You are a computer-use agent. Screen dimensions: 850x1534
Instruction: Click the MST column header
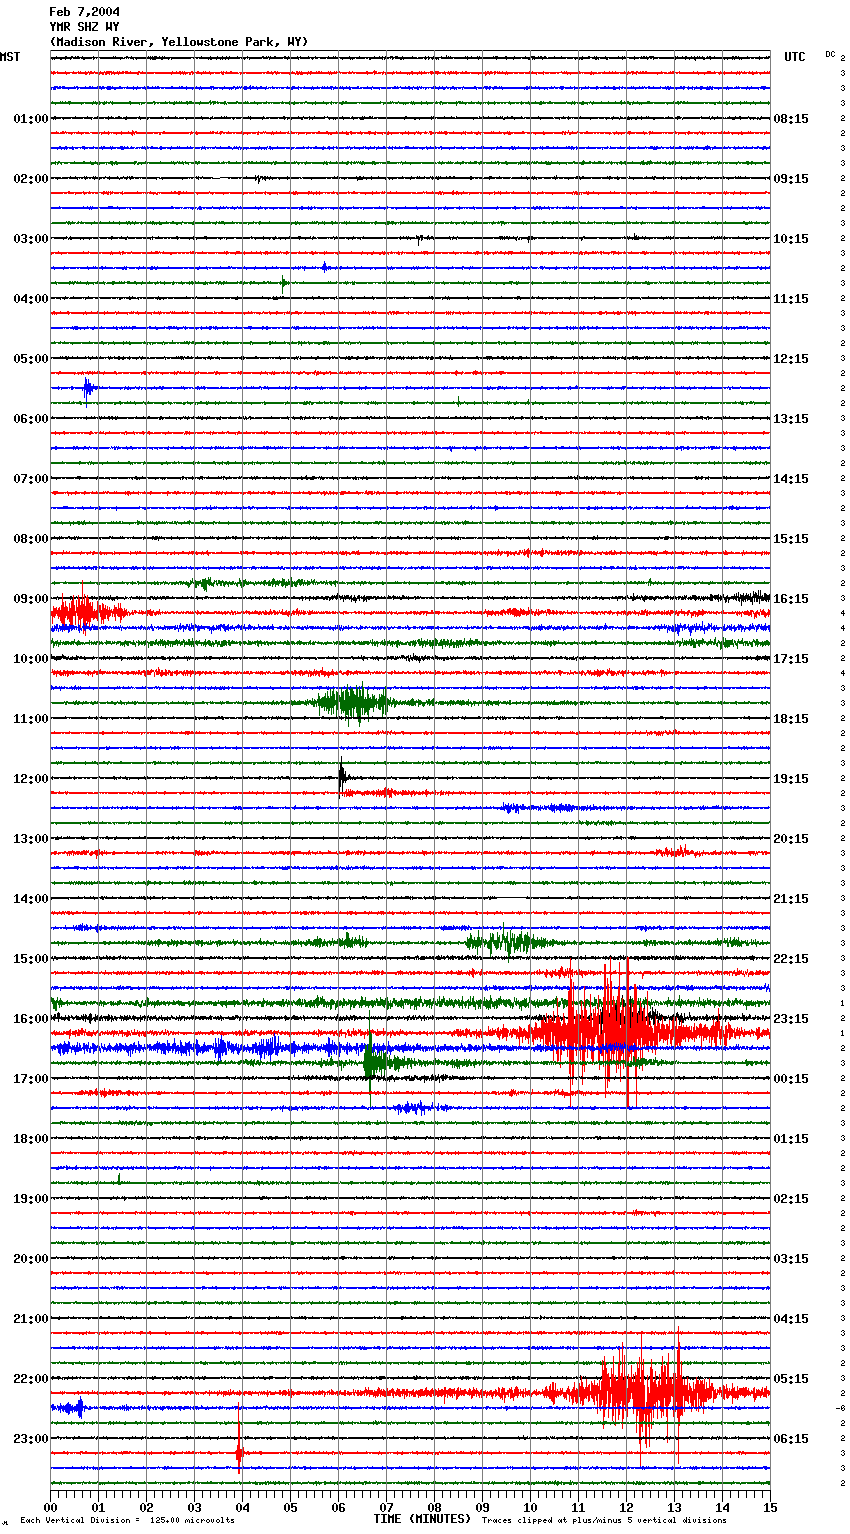(x=10, y=57)
